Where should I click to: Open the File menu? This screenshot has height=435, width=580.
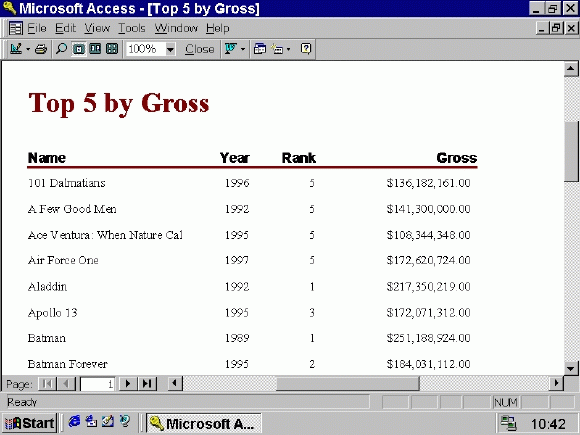37,28
